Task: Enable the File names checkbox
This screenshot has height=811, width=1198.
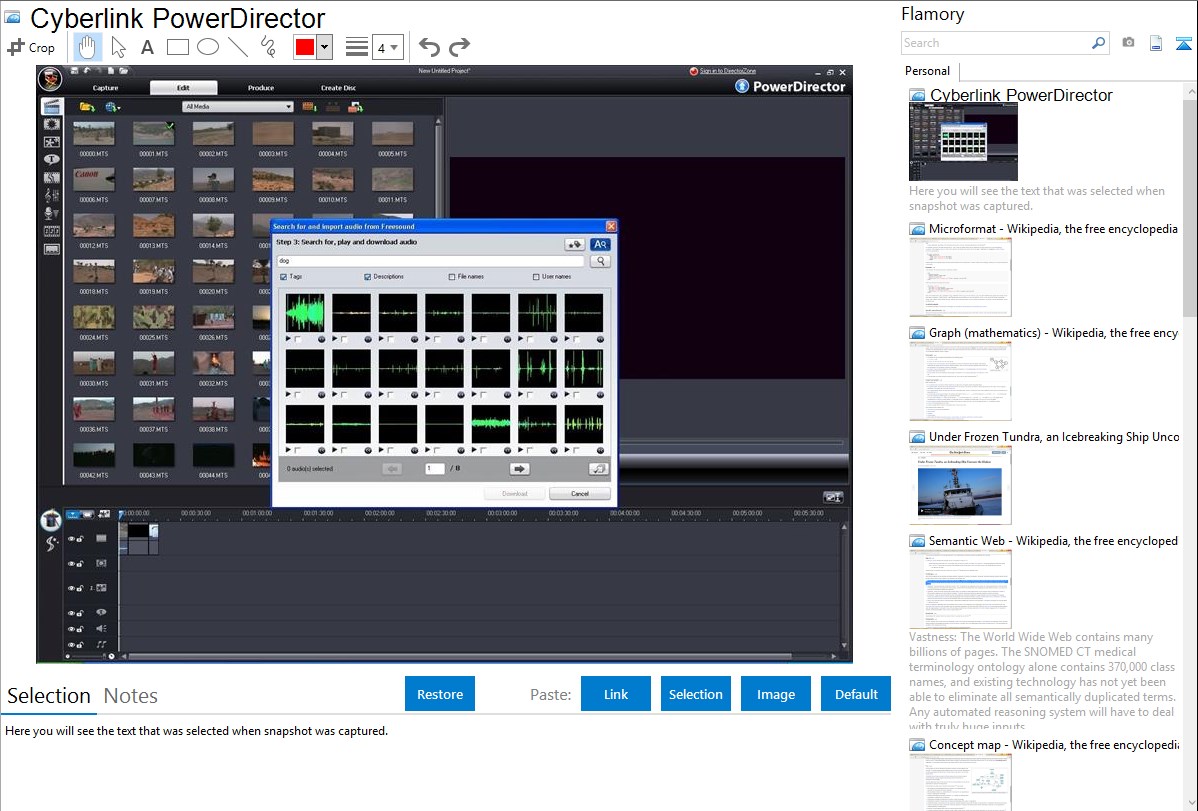Action: (x=452, y=277)
